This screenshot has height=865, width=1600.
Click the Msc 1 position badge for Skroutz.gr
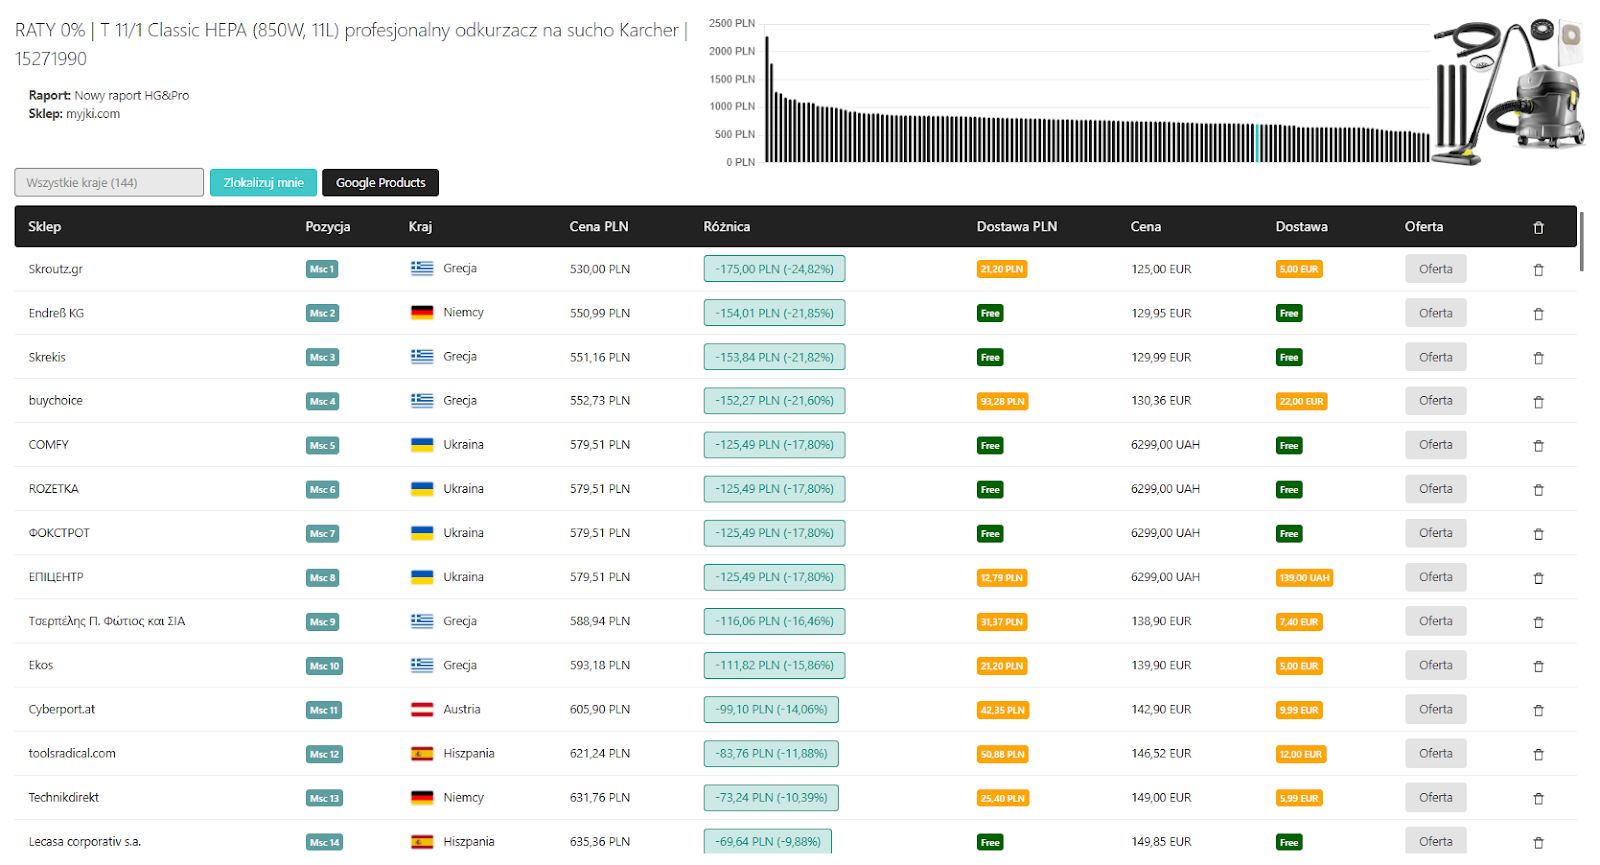(322, 269)
